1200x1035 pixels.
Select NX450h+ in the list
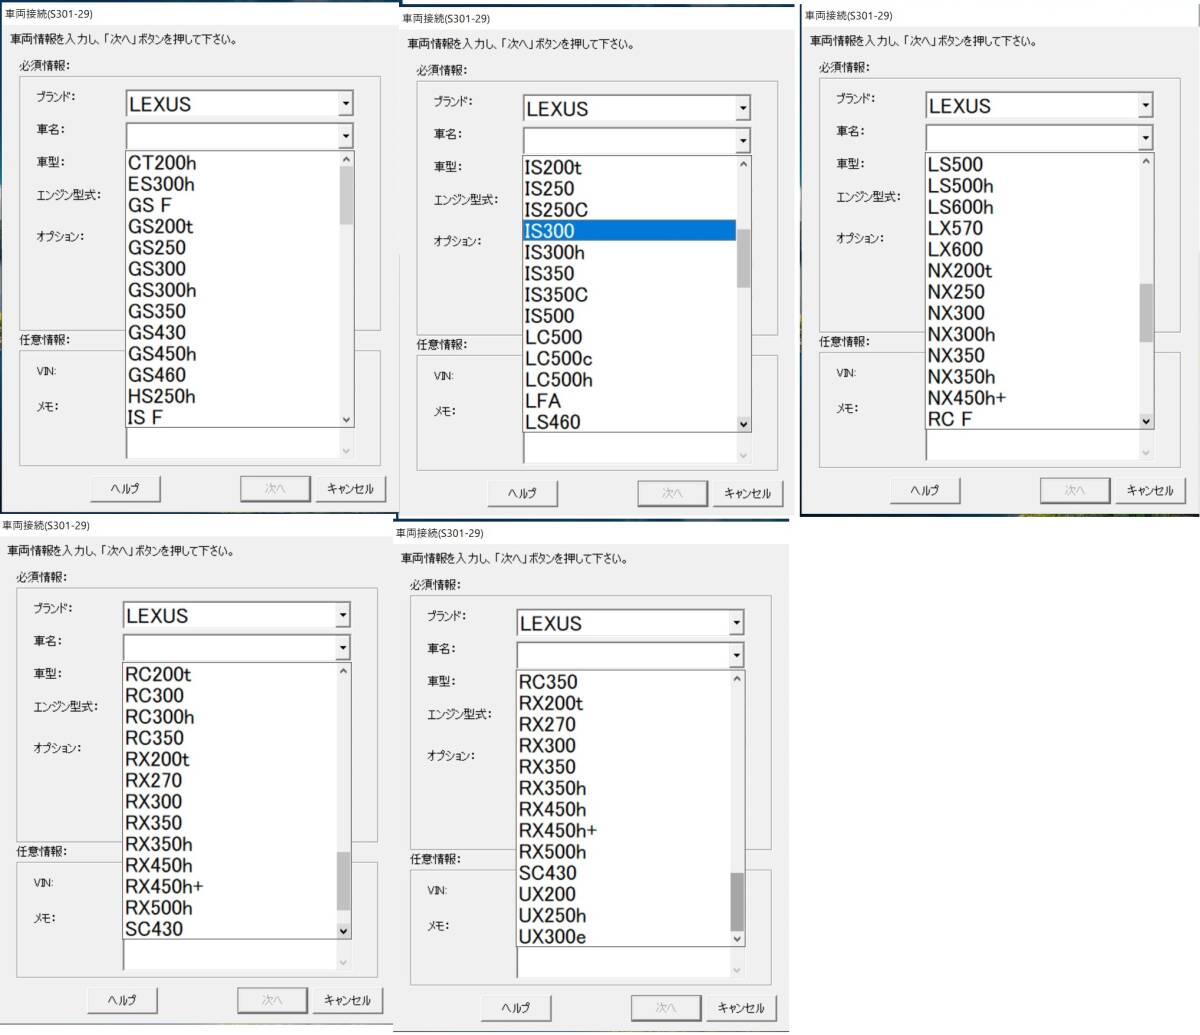point(966,398)
